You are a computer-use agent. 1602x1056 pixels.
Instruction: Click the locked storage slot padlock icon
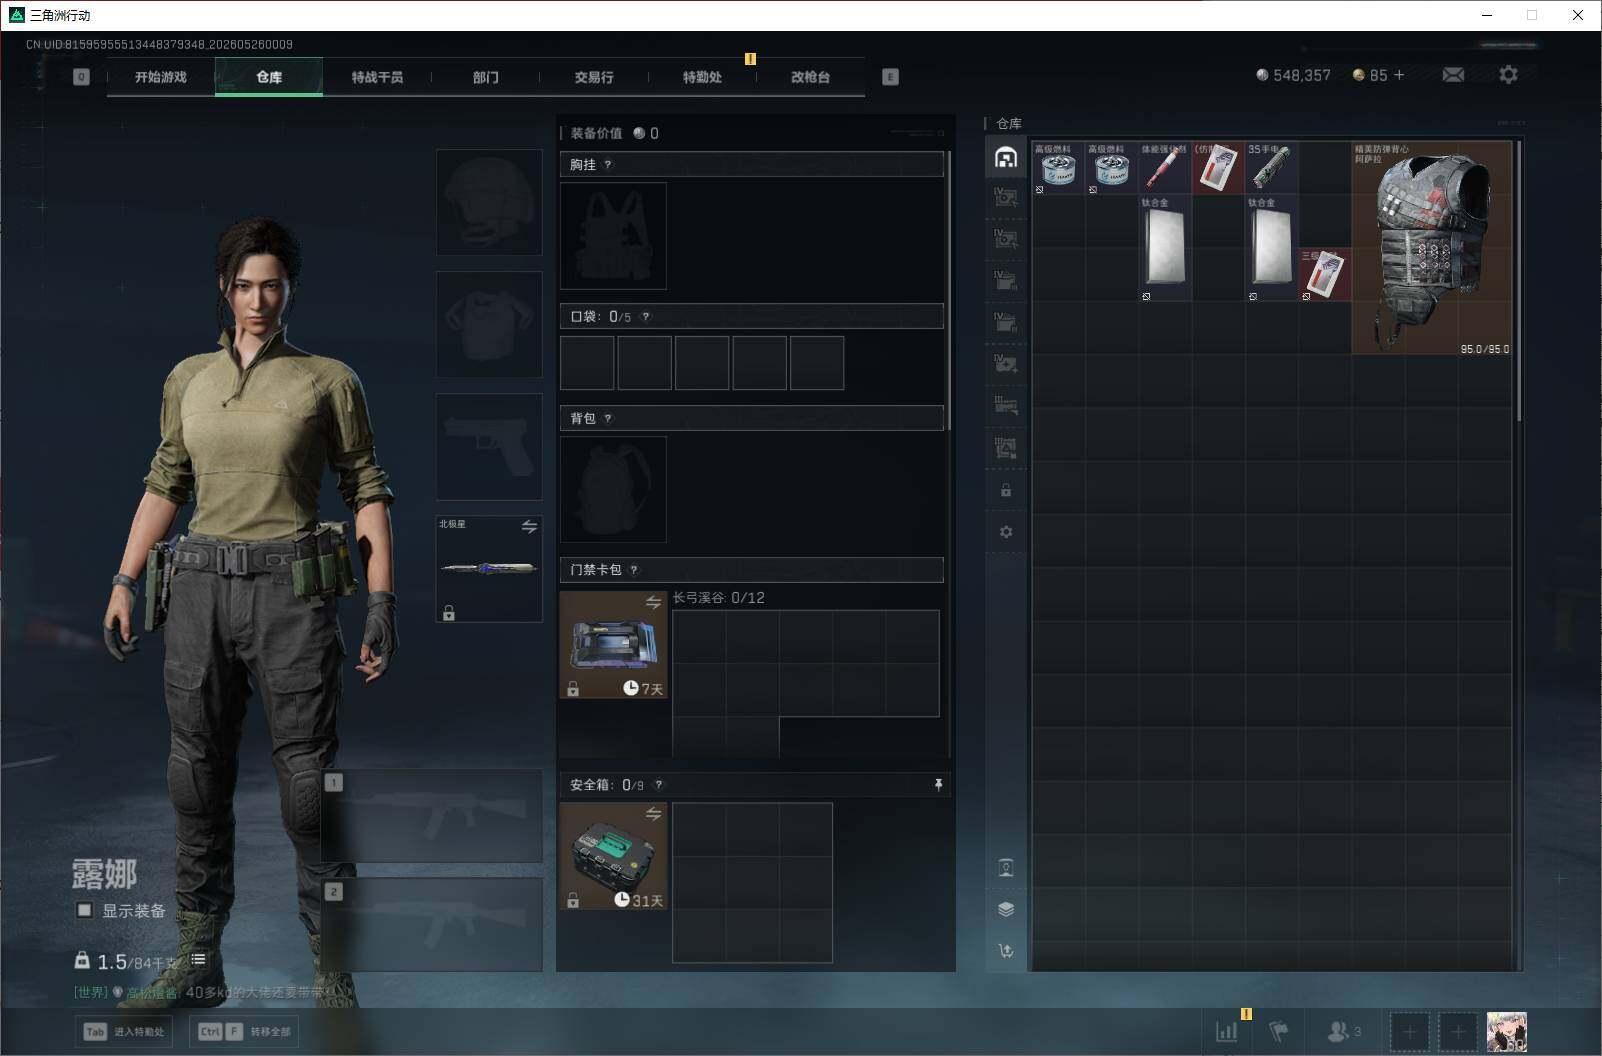click(1006, 490)
